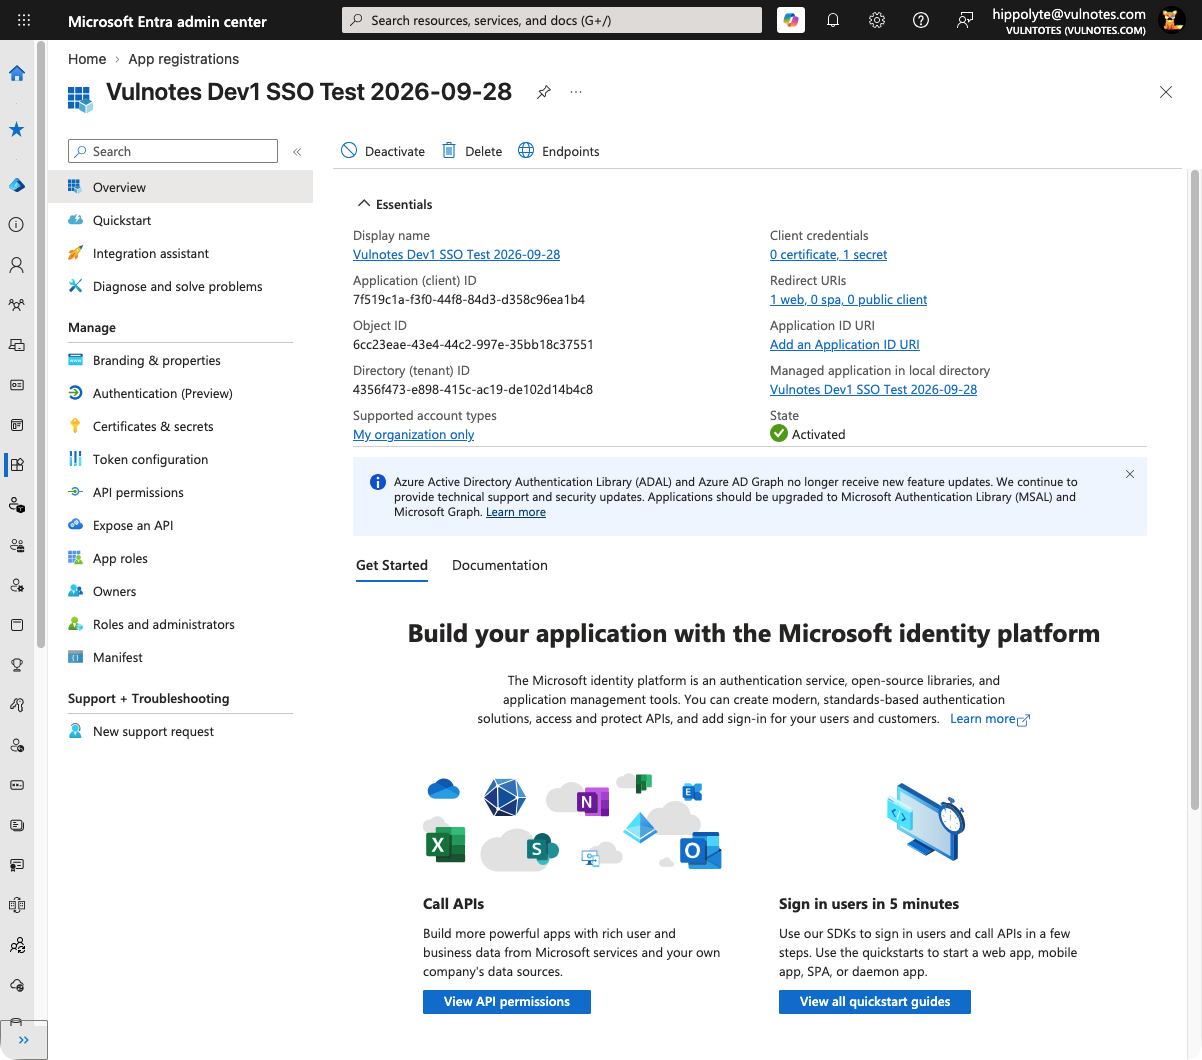Click Deactivate in the command bar
1202x1060 pixels.
point(383,151)
